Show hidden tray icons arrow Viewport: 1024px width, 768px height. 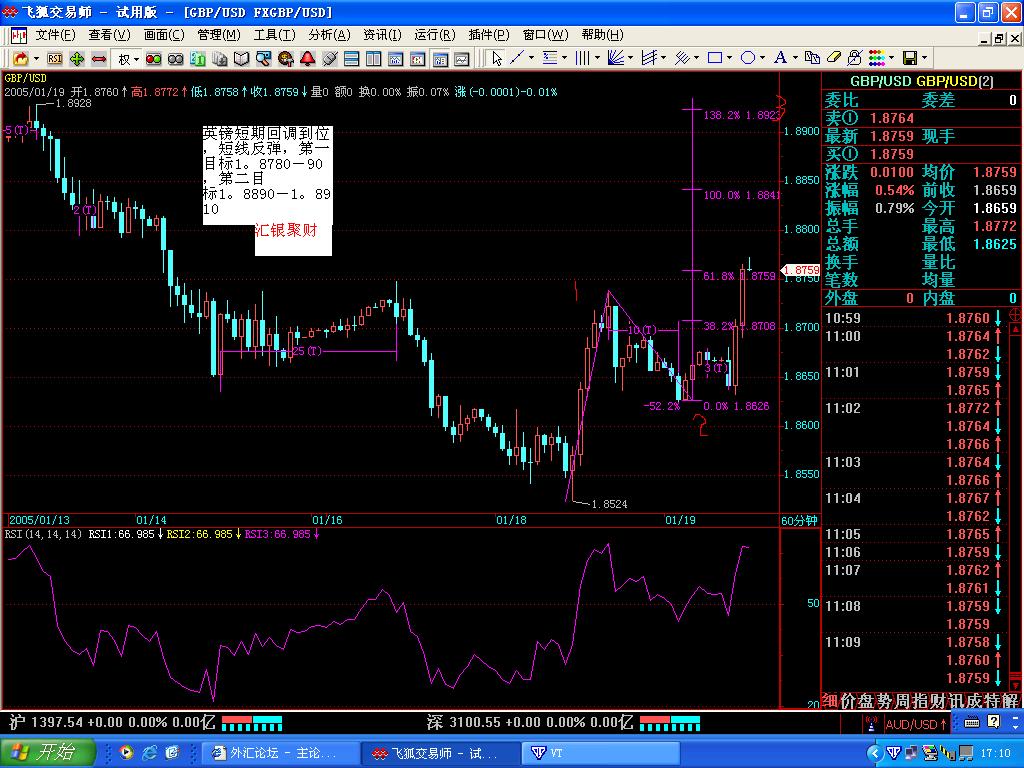[x=875, y=754]
